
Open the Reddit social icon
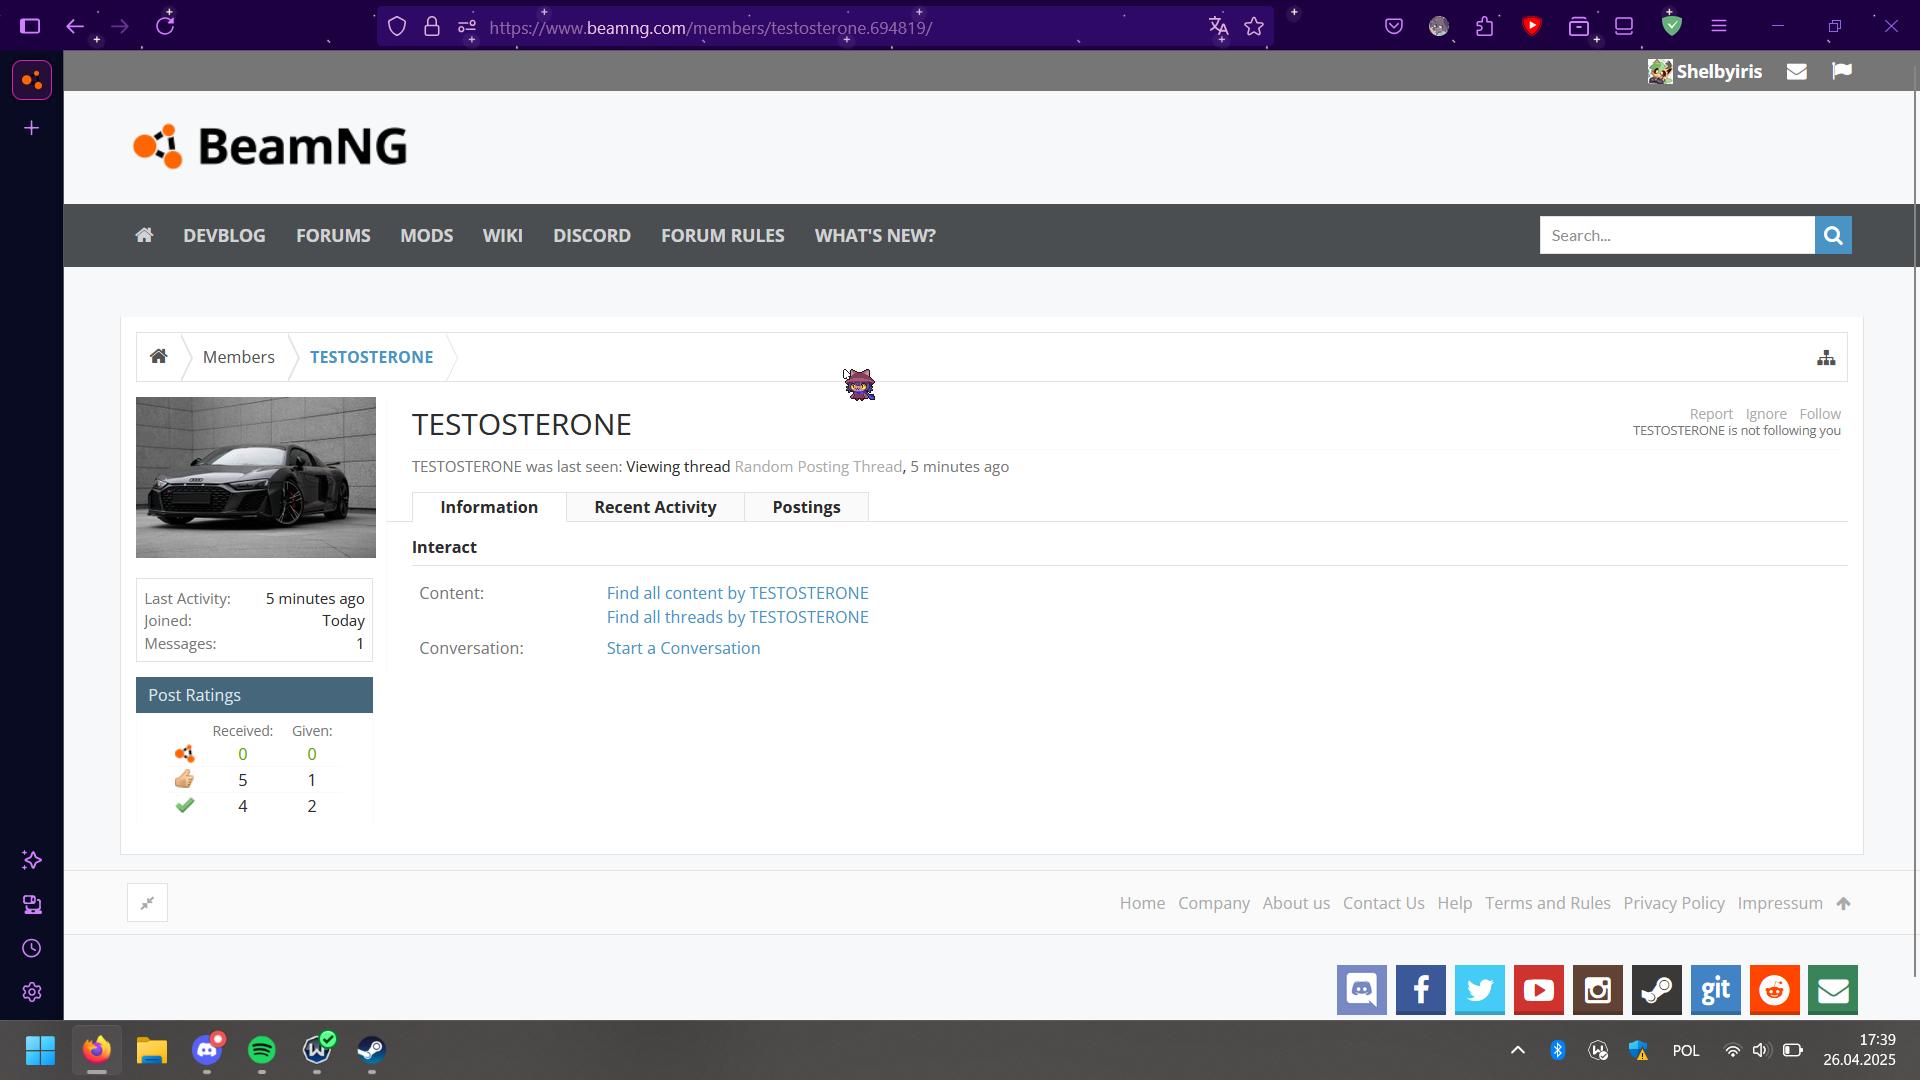click(x=1774, y=990)
